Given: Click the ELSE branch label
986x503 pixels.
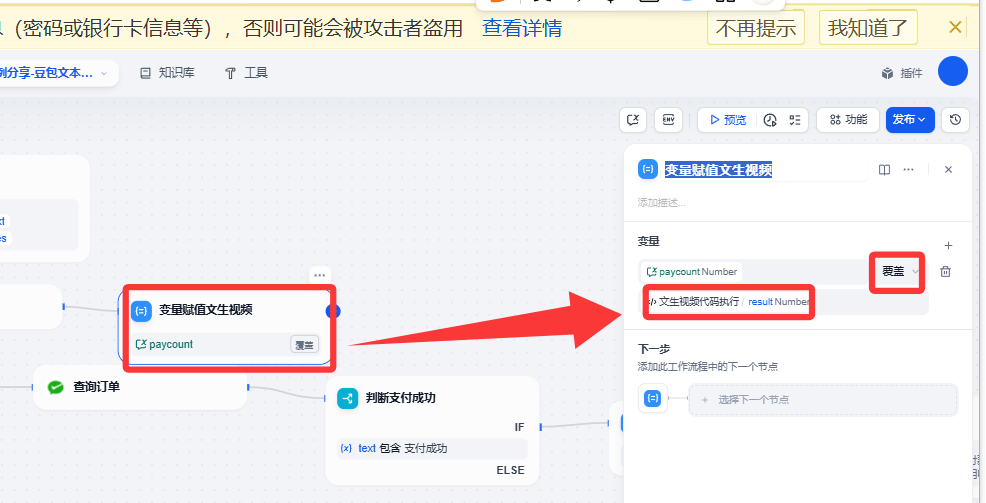Looking at the screenshot, I should pyautogui.click(x=510, y=470).
